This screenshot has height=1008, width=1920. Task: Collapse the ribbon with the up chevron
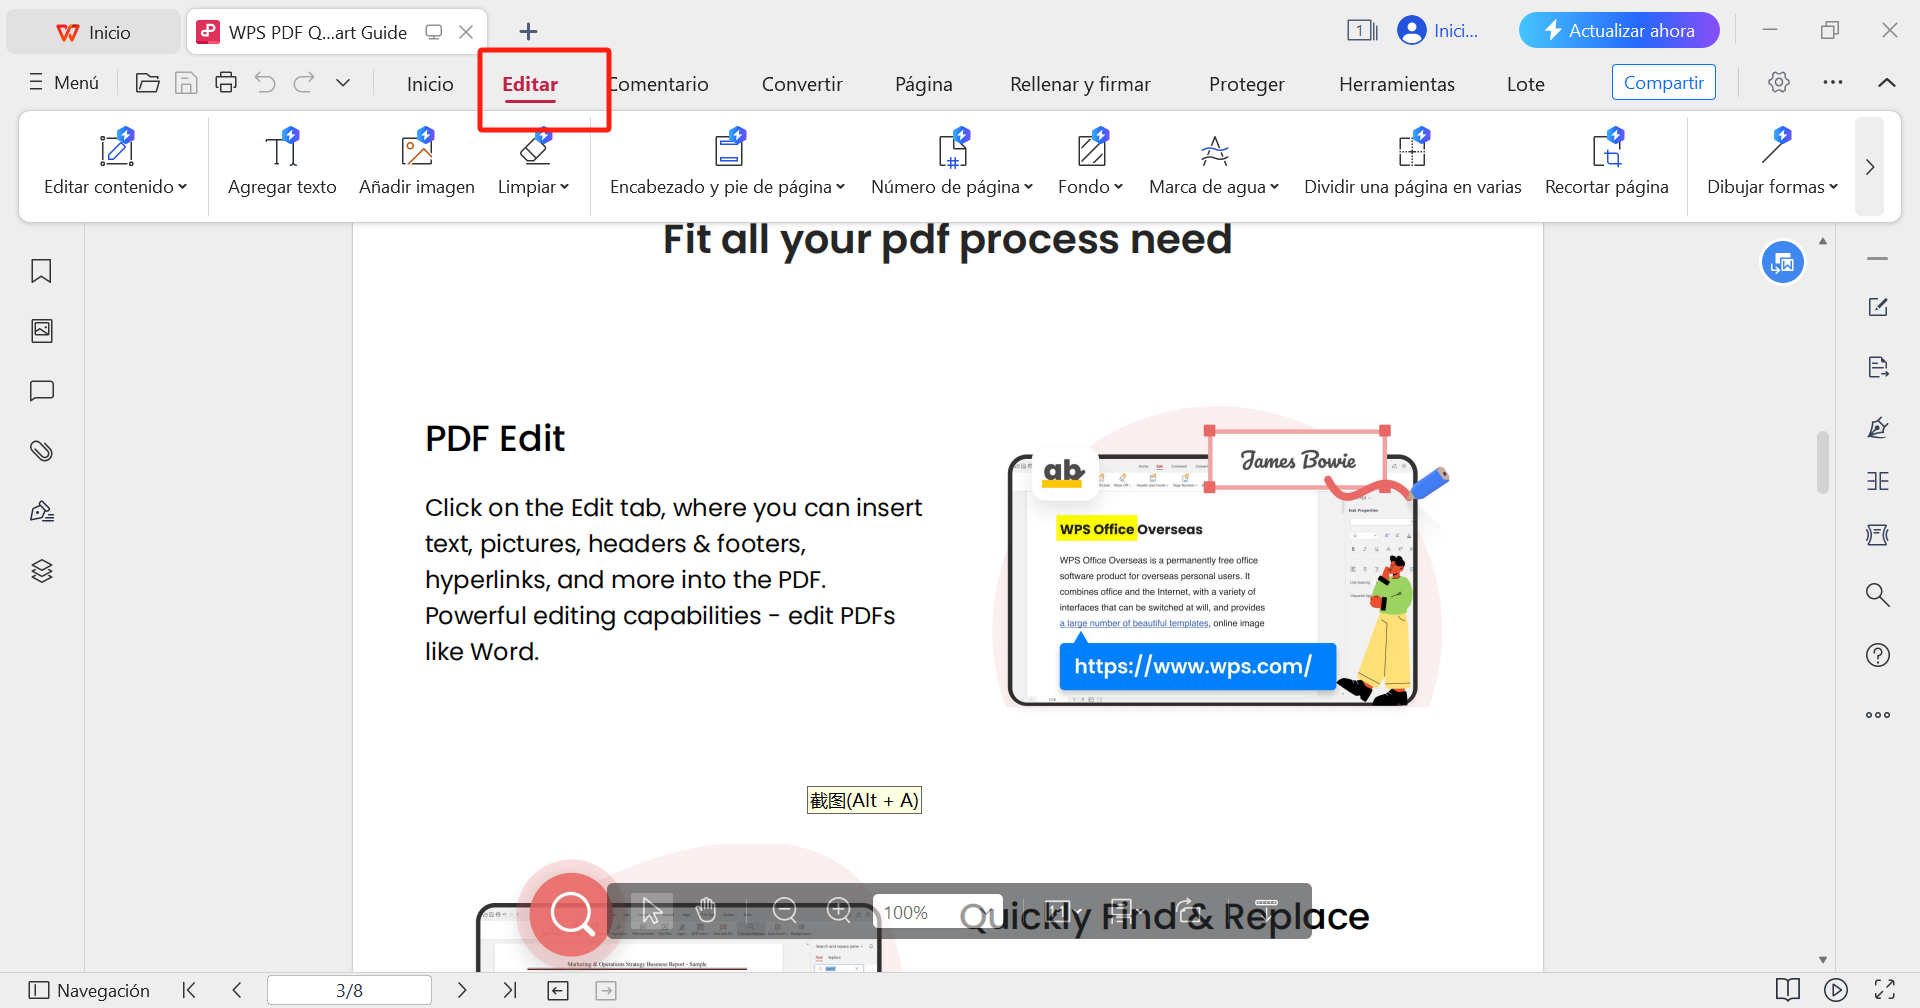pos(1887,82)
